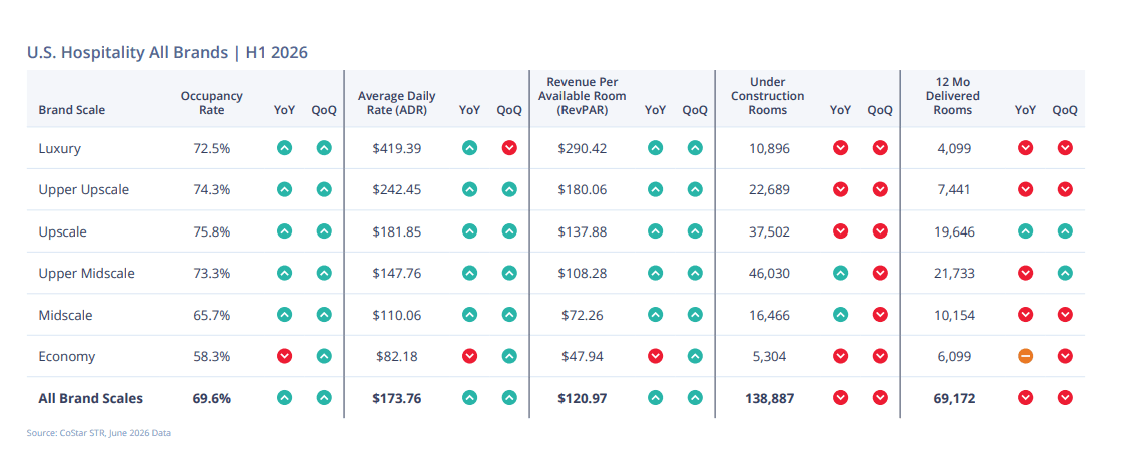The image size is (1122, 466).
Task: Click Economy RevPAR YoY red down arrow
Action: pos(655,356)
